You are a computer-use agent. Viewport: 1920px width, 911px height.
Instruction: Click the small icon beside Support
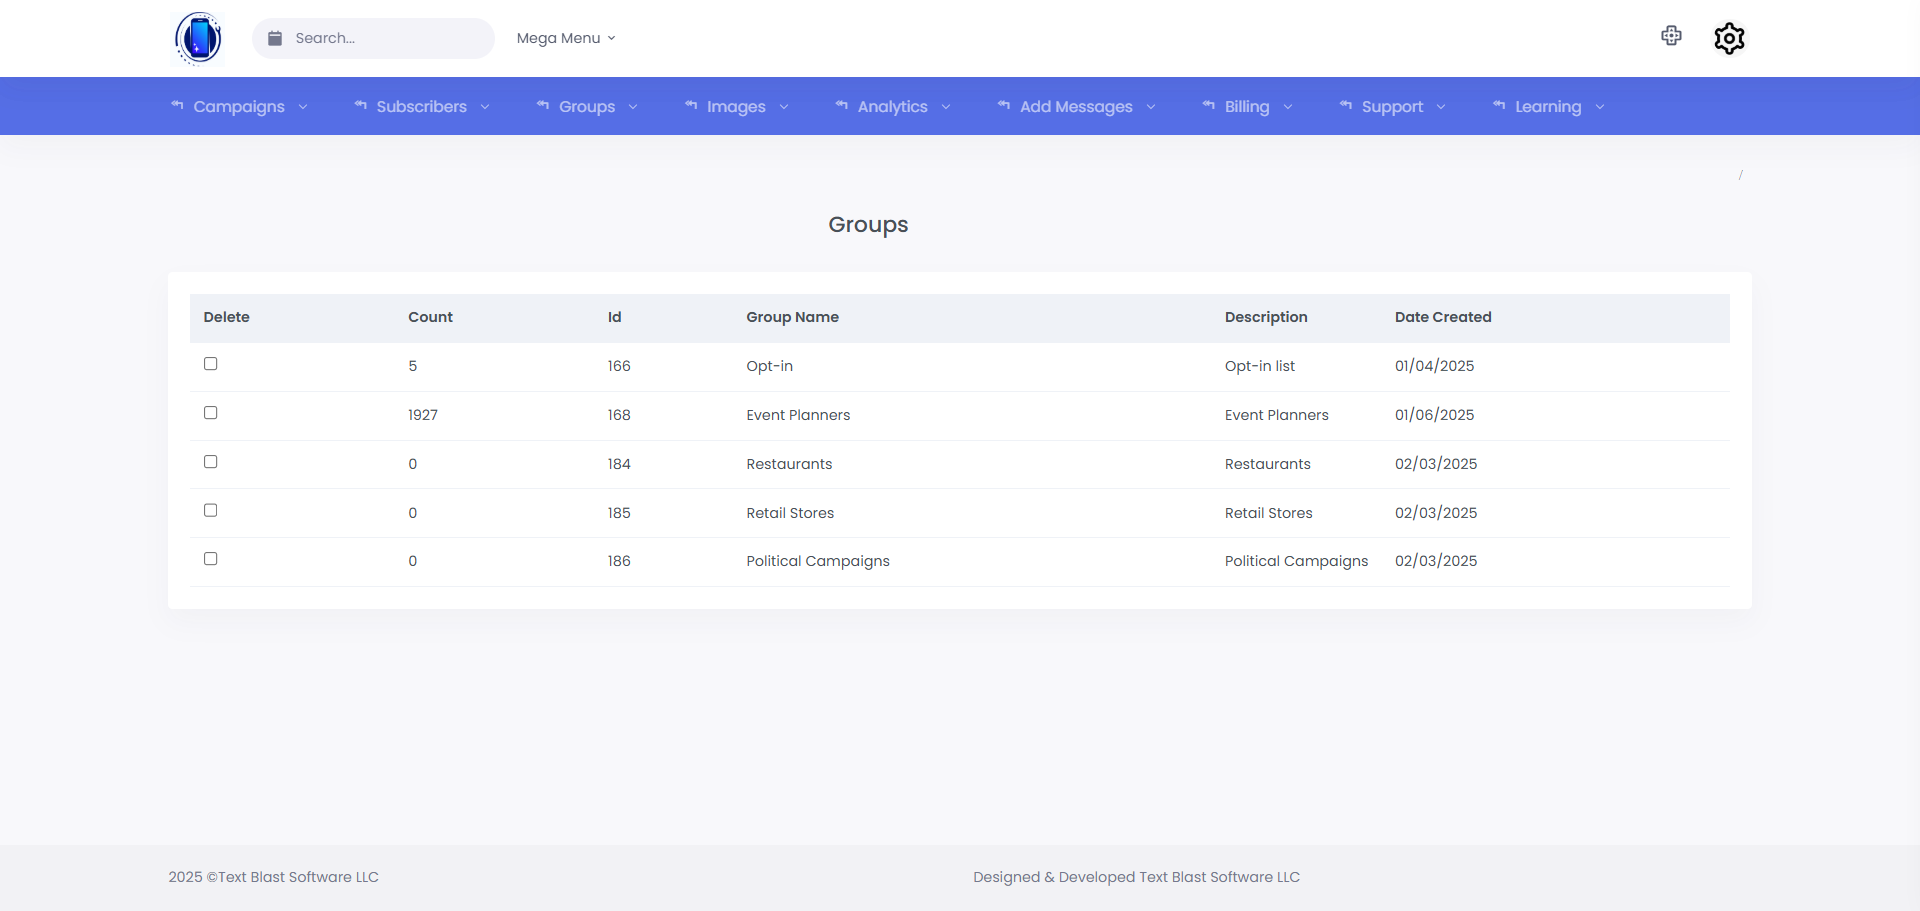(x=1346, y=105)
